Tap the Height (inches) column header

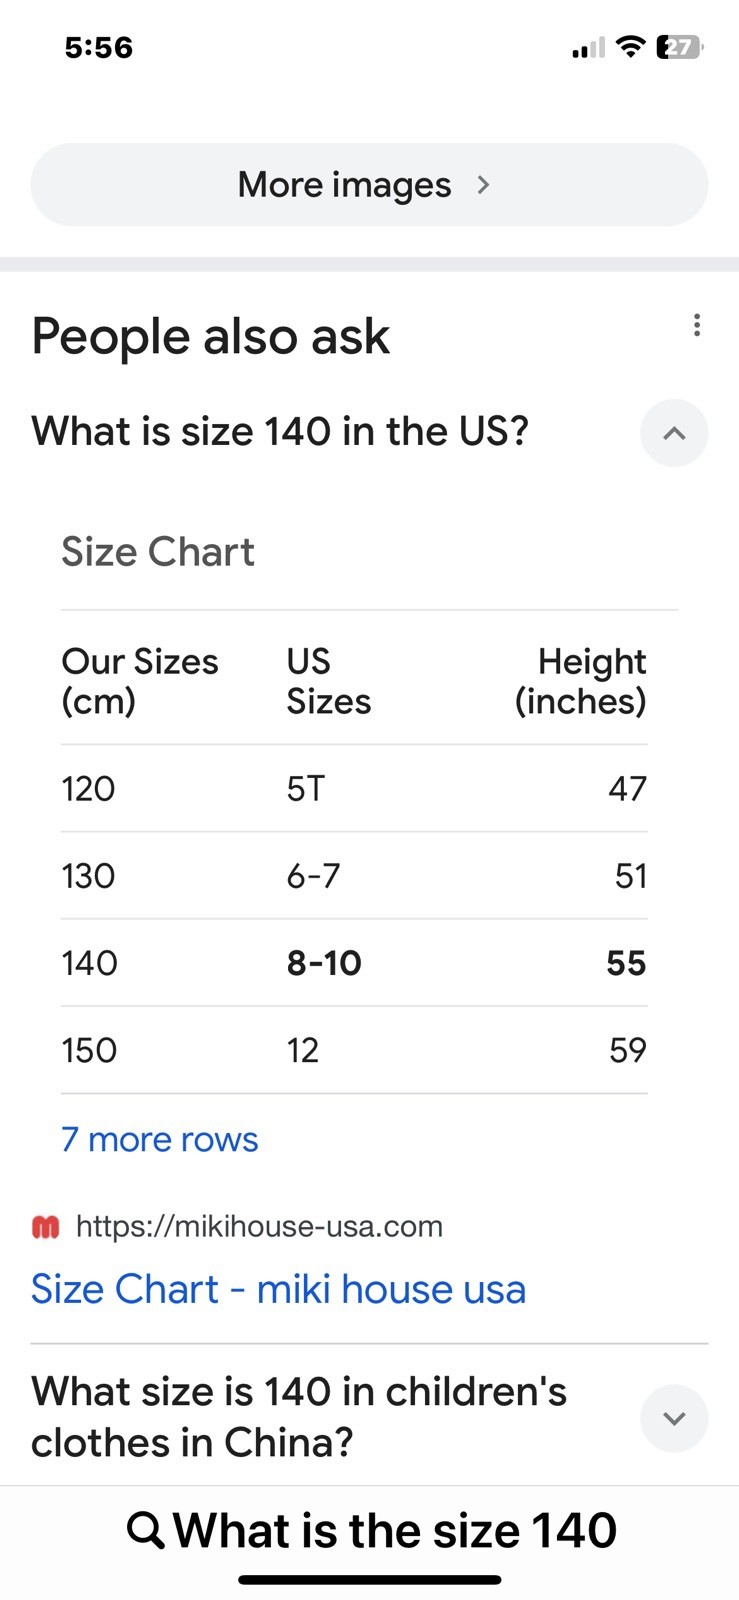580,681
